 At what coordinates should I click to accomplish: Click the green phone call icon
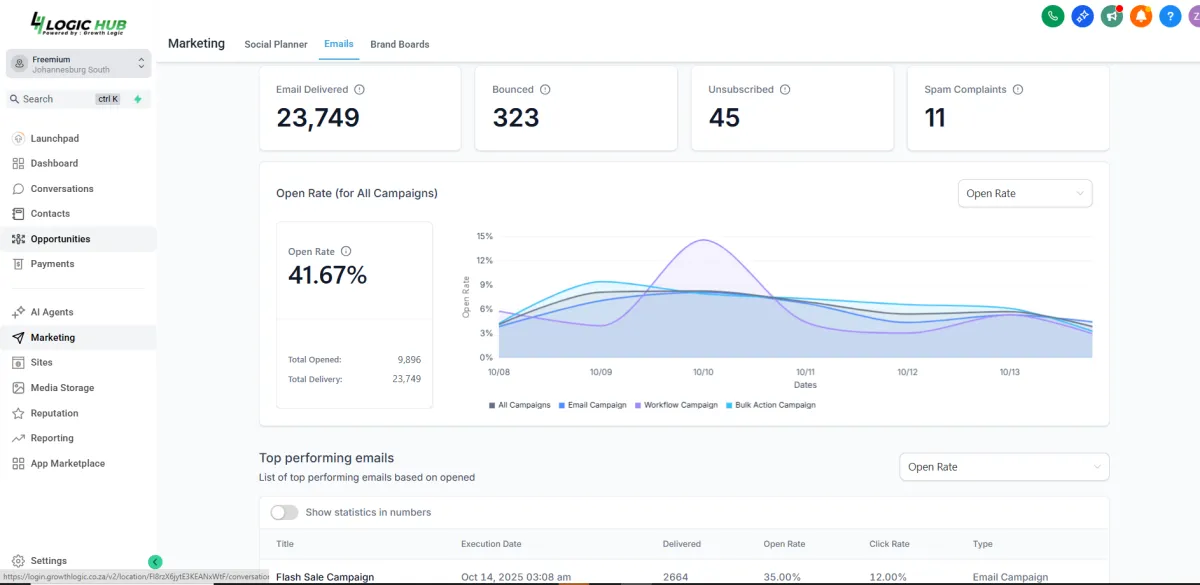(x=1052, y=16)
